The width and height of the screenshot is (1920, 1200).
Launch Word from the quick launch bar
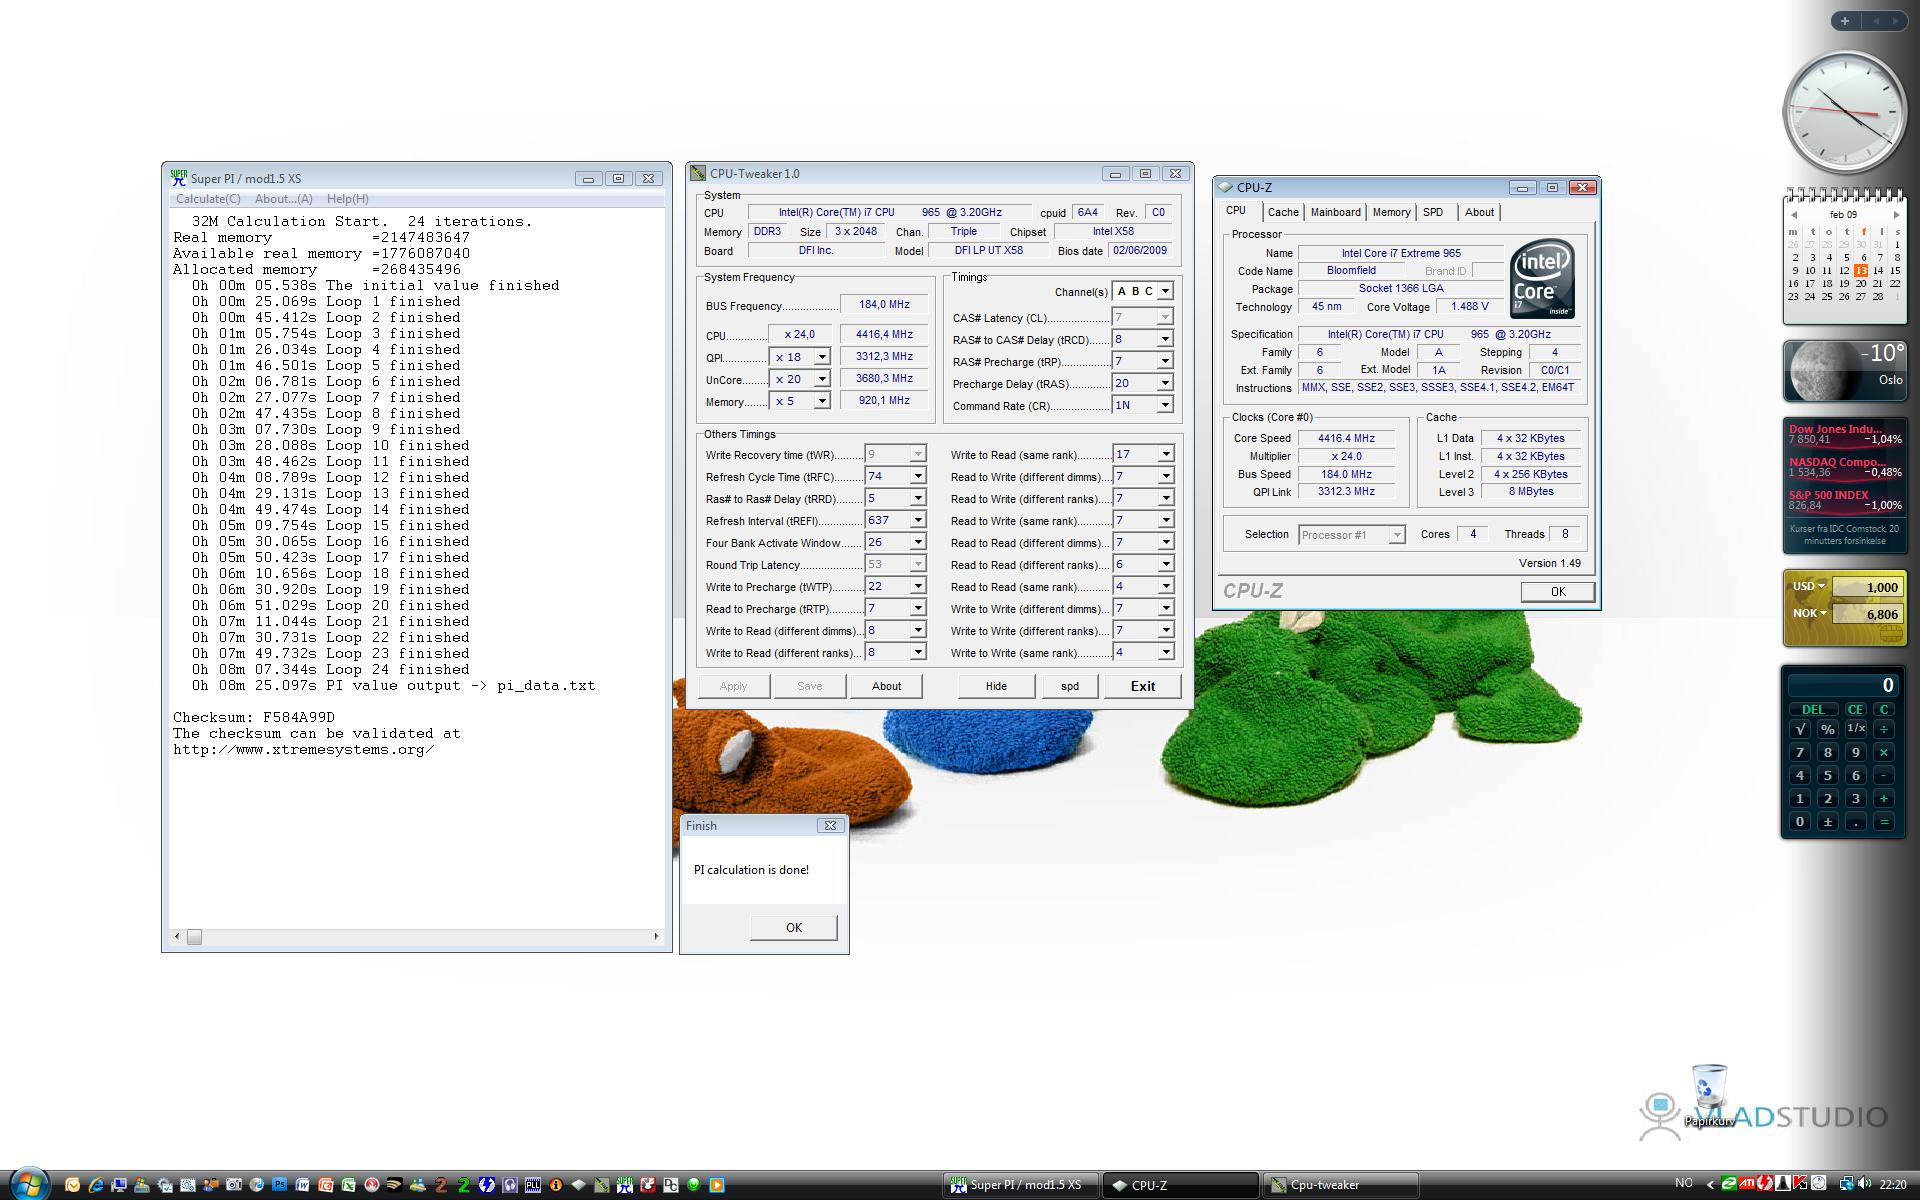pyautogui.click(x=302, y=1185)
